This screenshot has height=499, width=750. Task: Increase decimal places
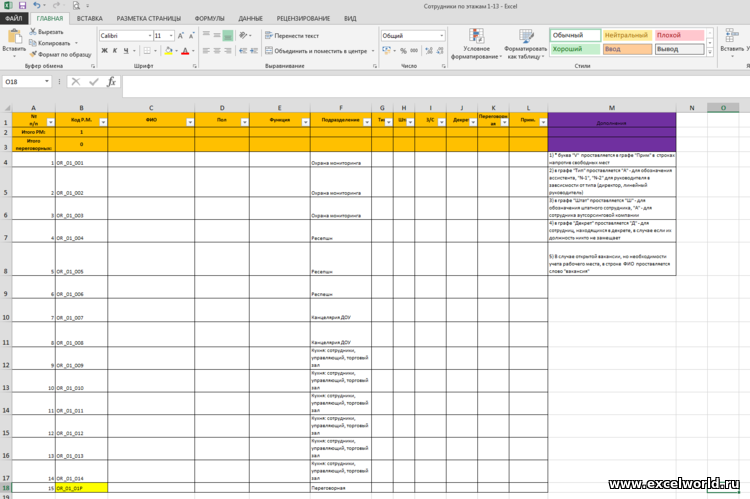(x=429, y=51)
